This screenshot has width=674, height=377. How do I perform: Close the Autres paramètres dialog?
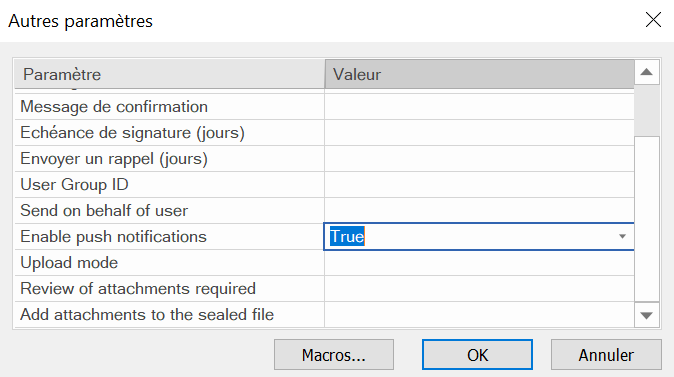(x=653, y=19)
